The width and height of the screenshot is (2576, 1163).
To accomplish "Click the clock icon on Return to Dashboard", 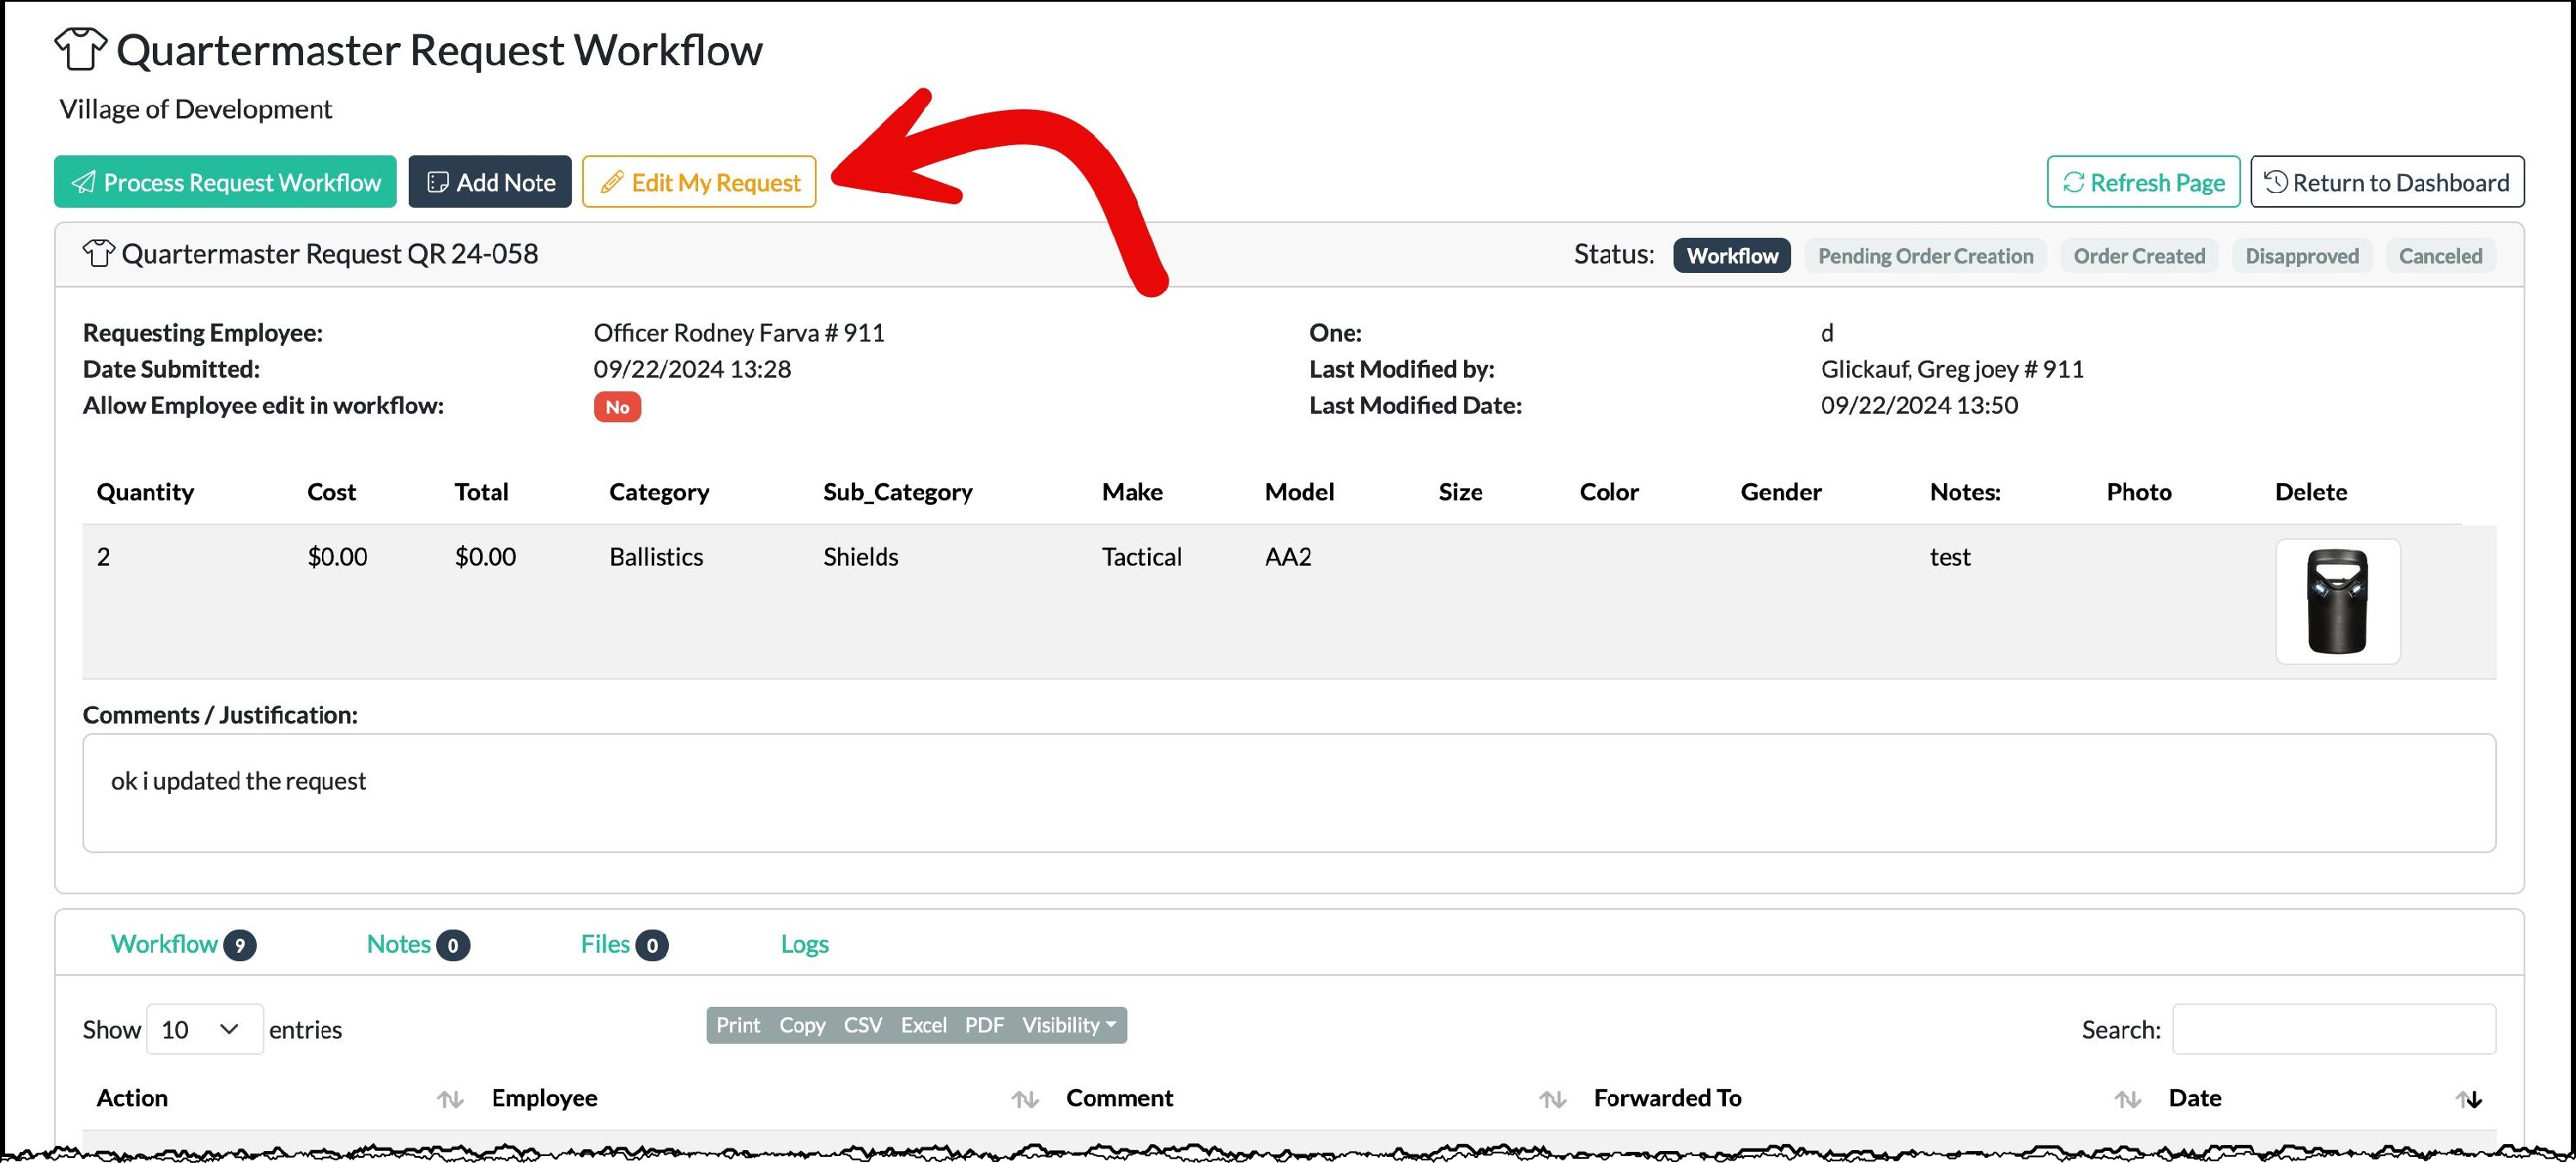I will 2276,182.
